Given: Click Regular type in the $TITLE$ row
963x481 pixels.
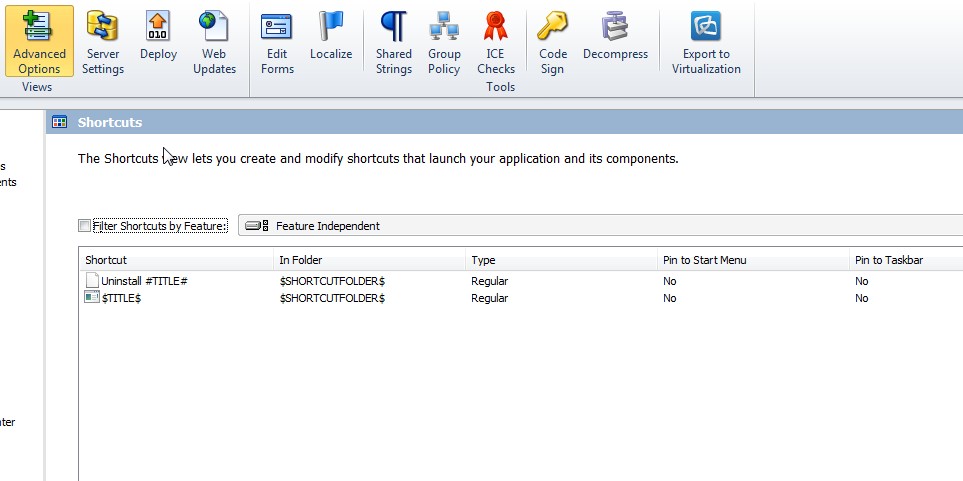Looking at the screenshot, I should pos(489,298).
